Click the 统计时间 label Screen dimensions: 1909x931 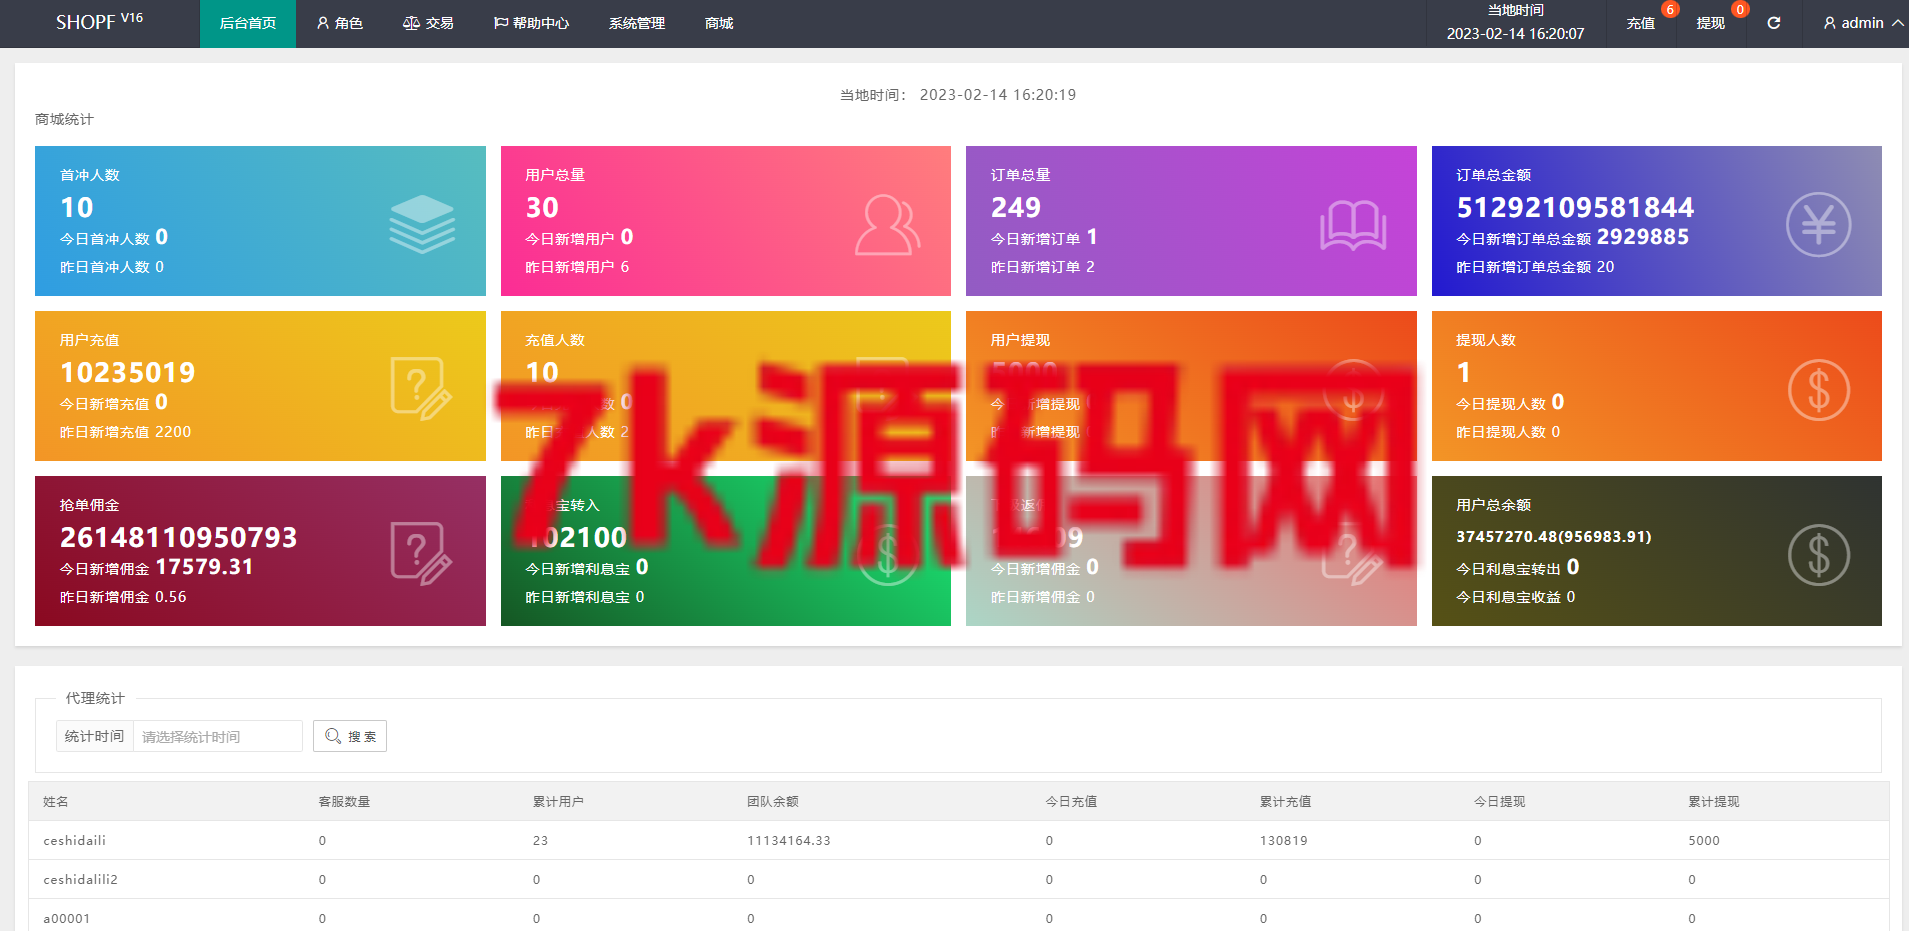95,736
